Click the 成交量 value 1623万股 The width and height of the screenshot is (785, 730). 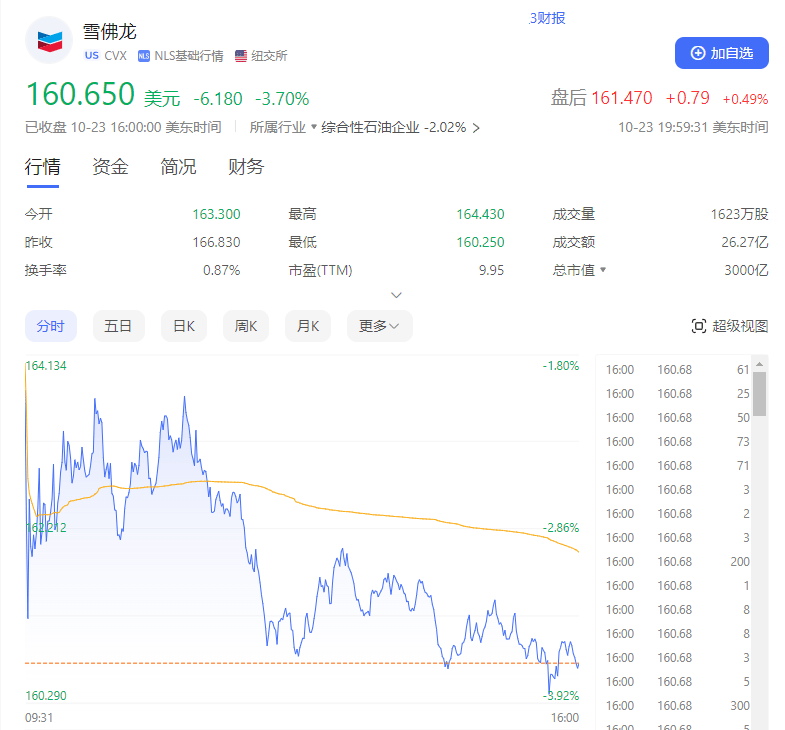pos(739,214)
